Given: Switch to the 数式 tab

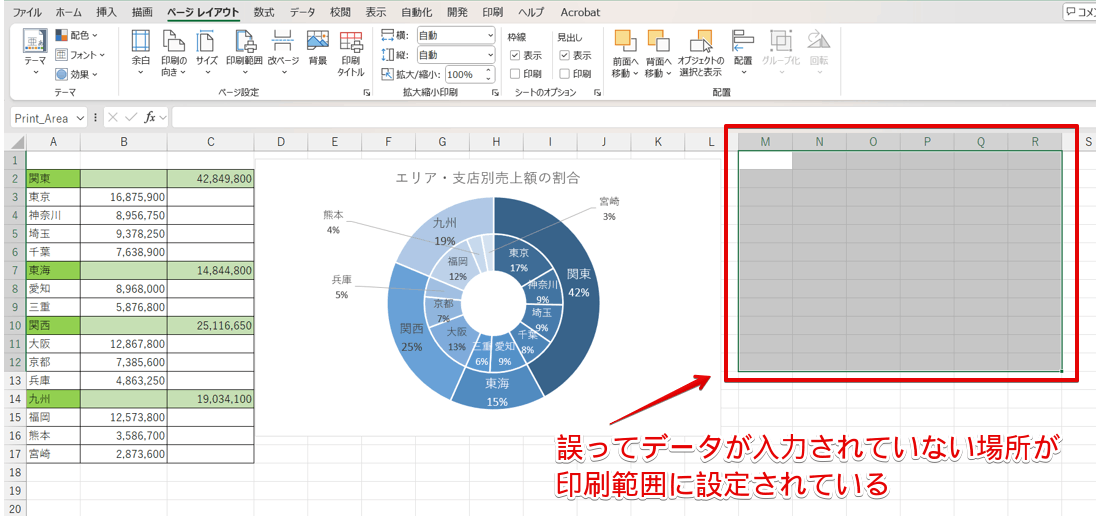Looking at the screenshot, I should point(264,12).
